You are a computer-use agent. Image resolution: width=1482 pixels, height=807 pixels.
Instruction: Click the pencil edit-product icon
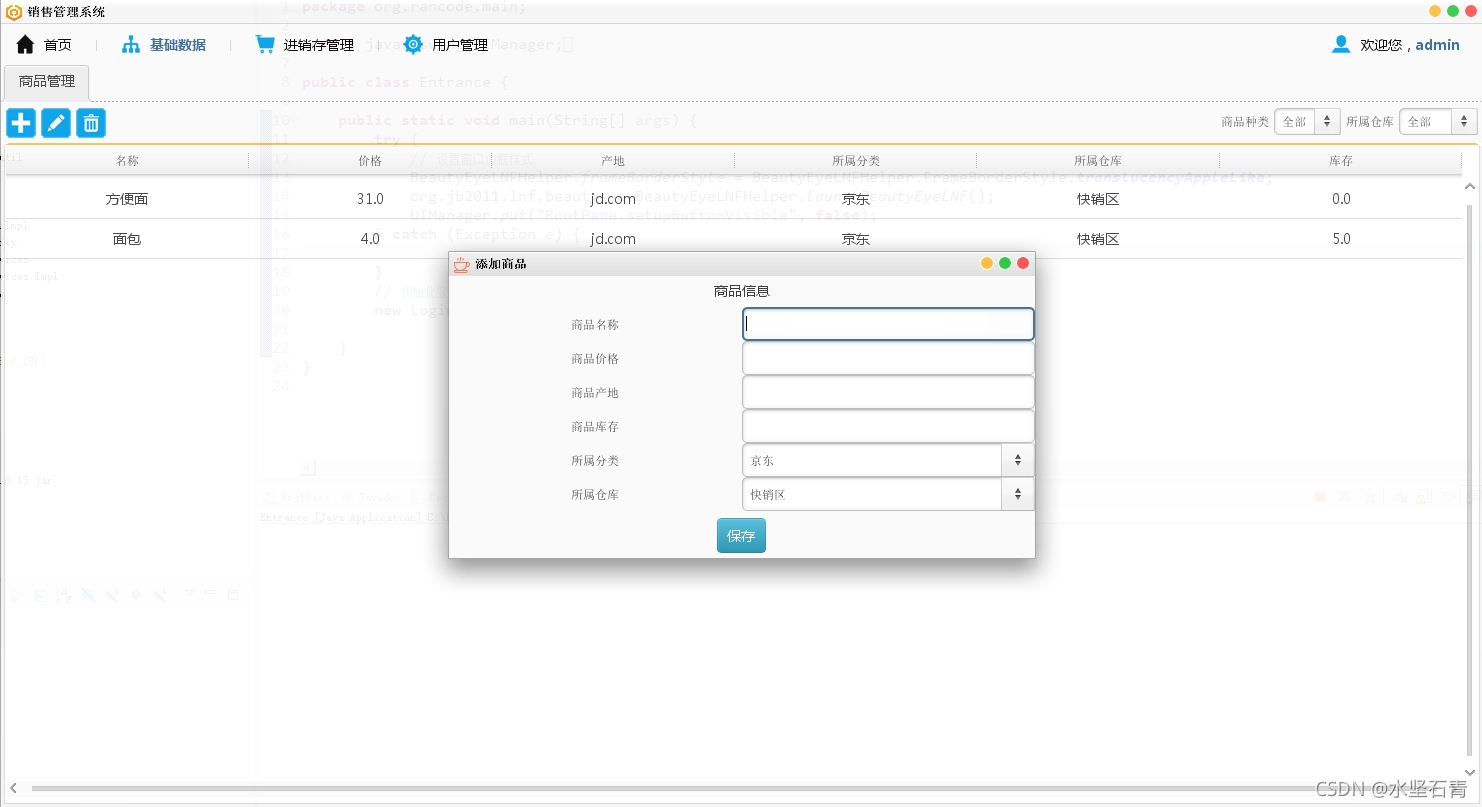coord(56,123)
